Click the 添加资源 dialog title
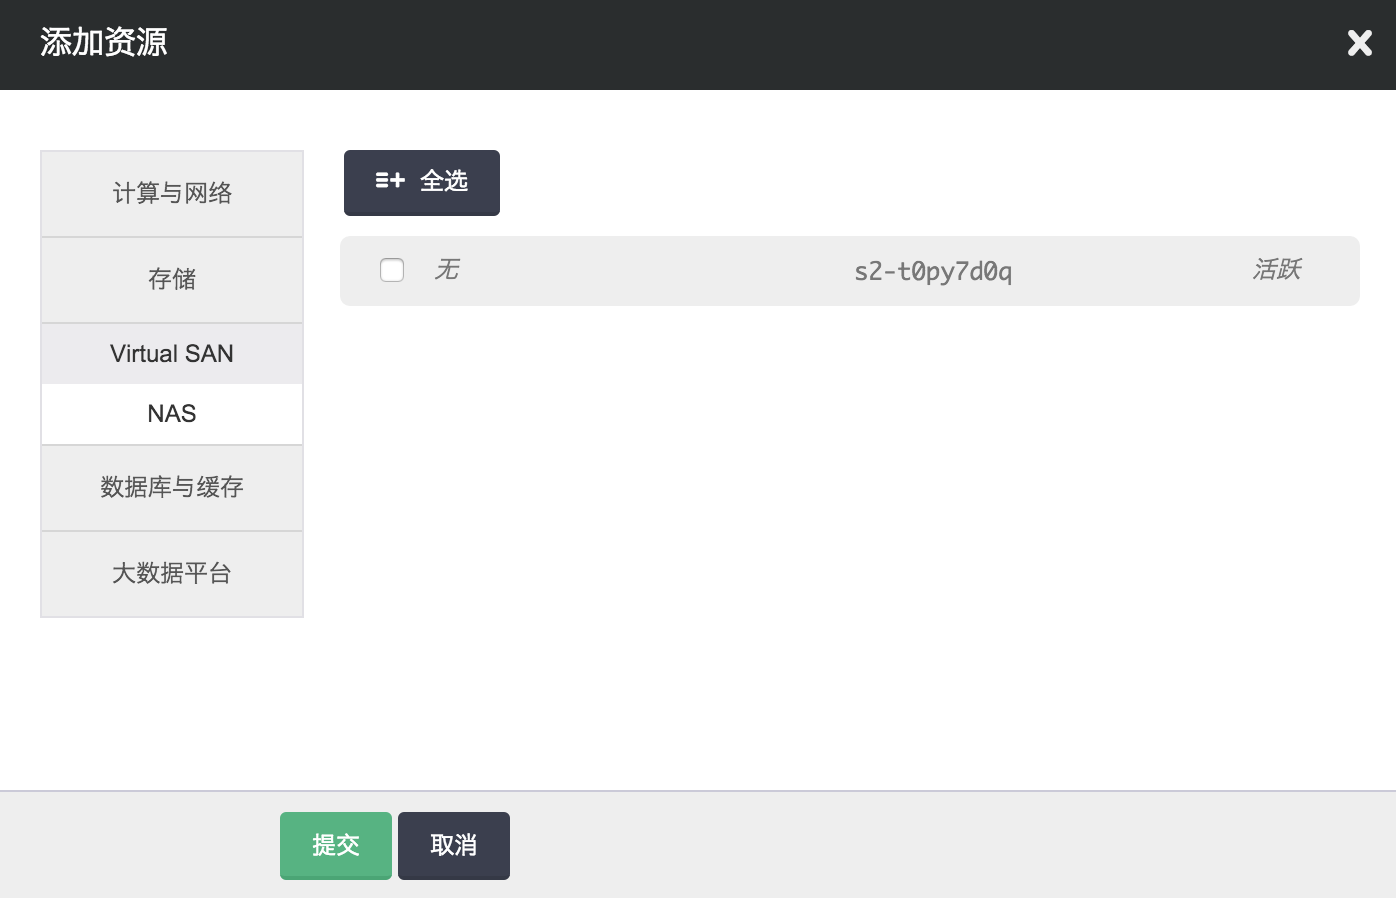The height and width of the screenshot is (898, 1396). coord(104,43)
